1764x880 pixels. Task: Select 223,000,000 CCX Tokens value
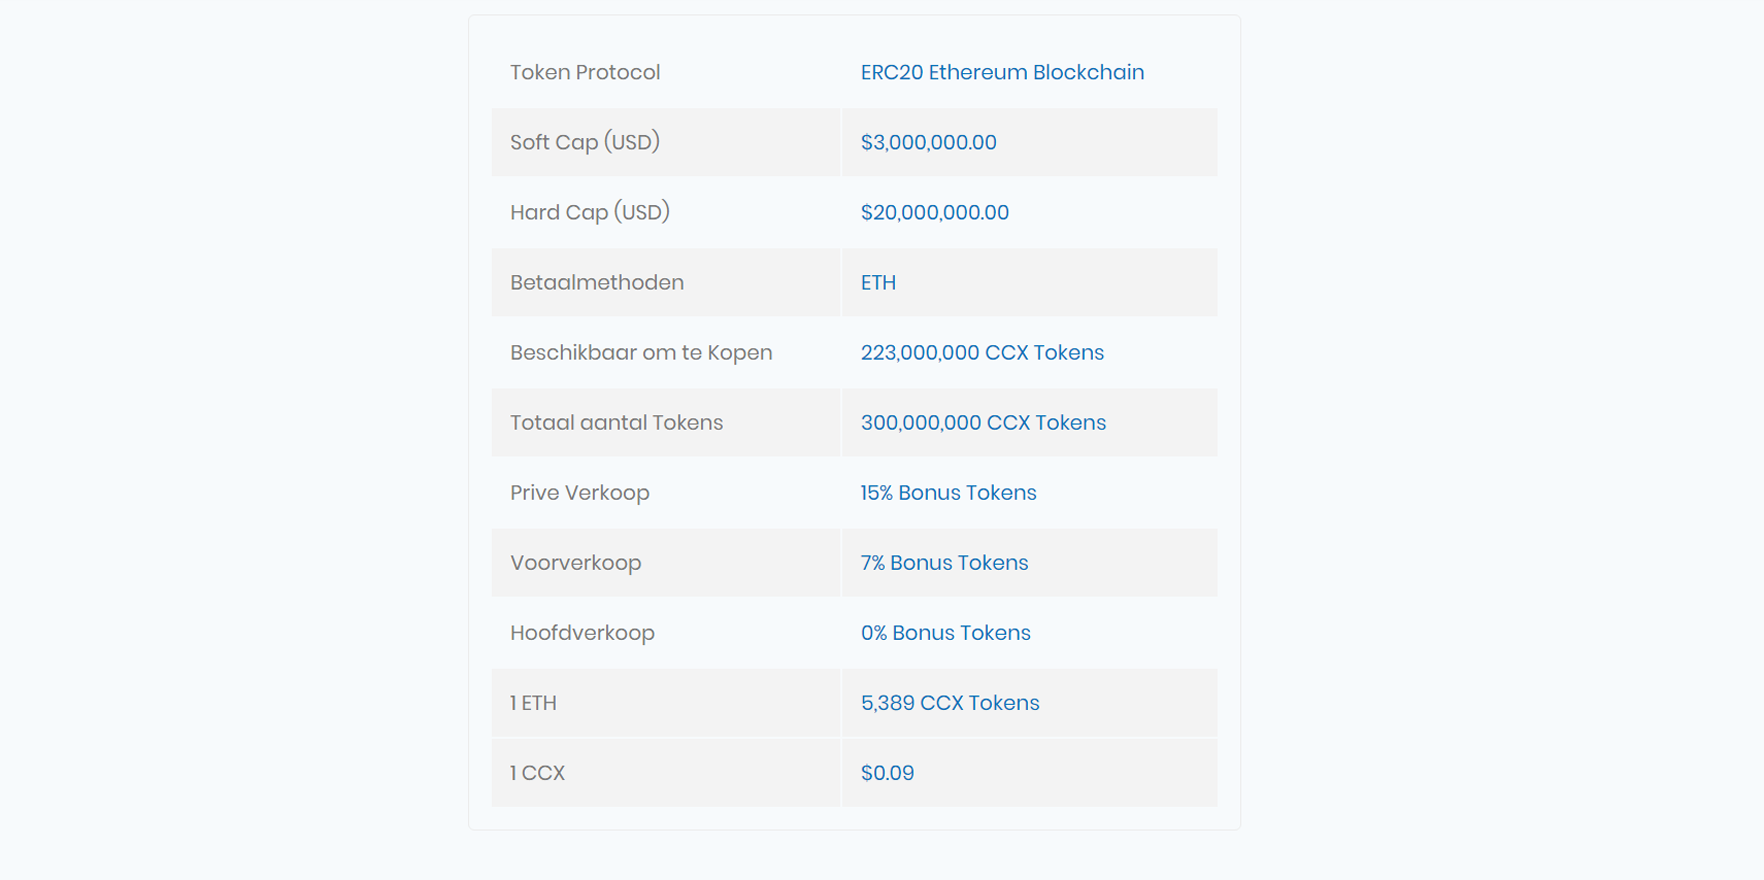(x=982, y=352)
